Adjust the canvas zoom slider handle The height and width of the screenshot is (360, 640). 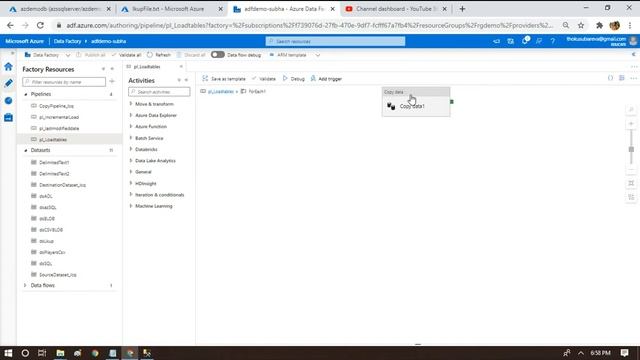[x=631, y=150]
